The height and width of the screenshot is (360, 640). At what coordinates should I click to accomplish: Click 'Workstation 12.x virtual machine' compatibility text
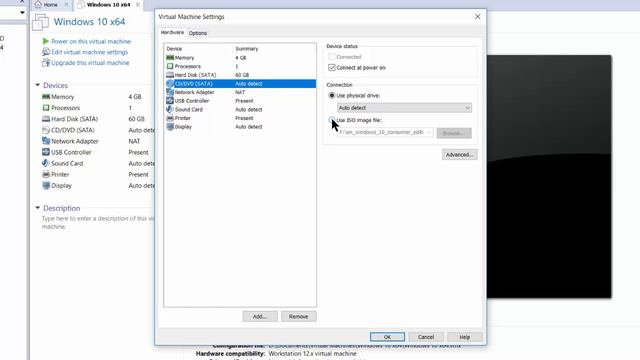312,353
